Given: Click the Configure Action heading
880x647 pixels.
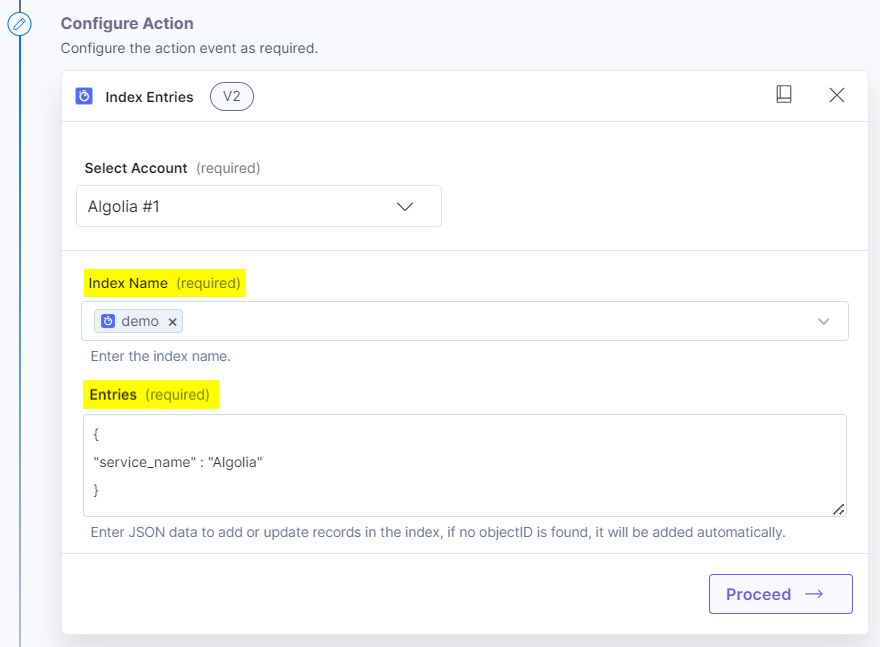Looking at the screenshot, I should coord(127,24).
